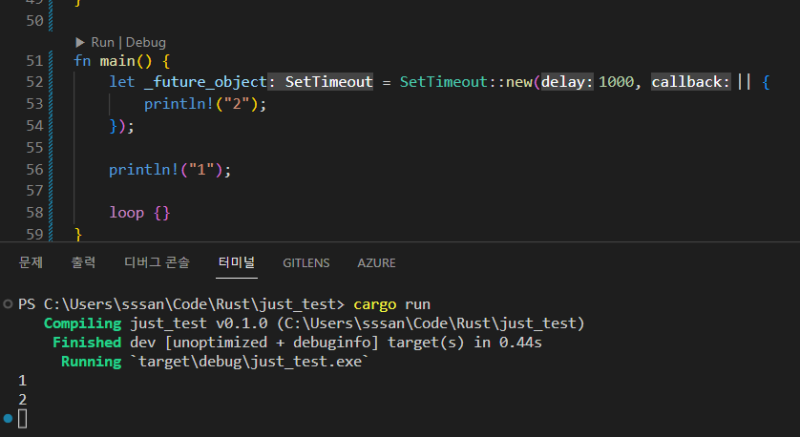Click the Debug code lens above main
The height and width of the screenshot is (437, 800).
(x=146, y=43)
